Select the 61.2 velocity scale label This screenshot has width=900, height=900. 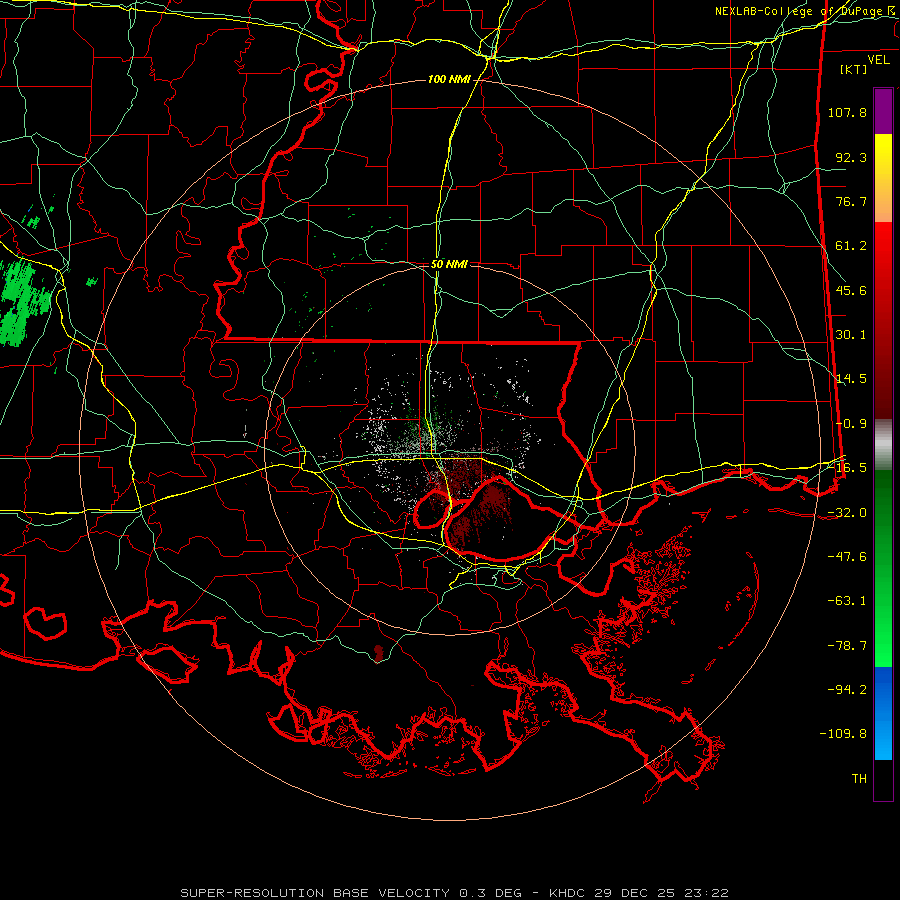click(x=851, y=246)
